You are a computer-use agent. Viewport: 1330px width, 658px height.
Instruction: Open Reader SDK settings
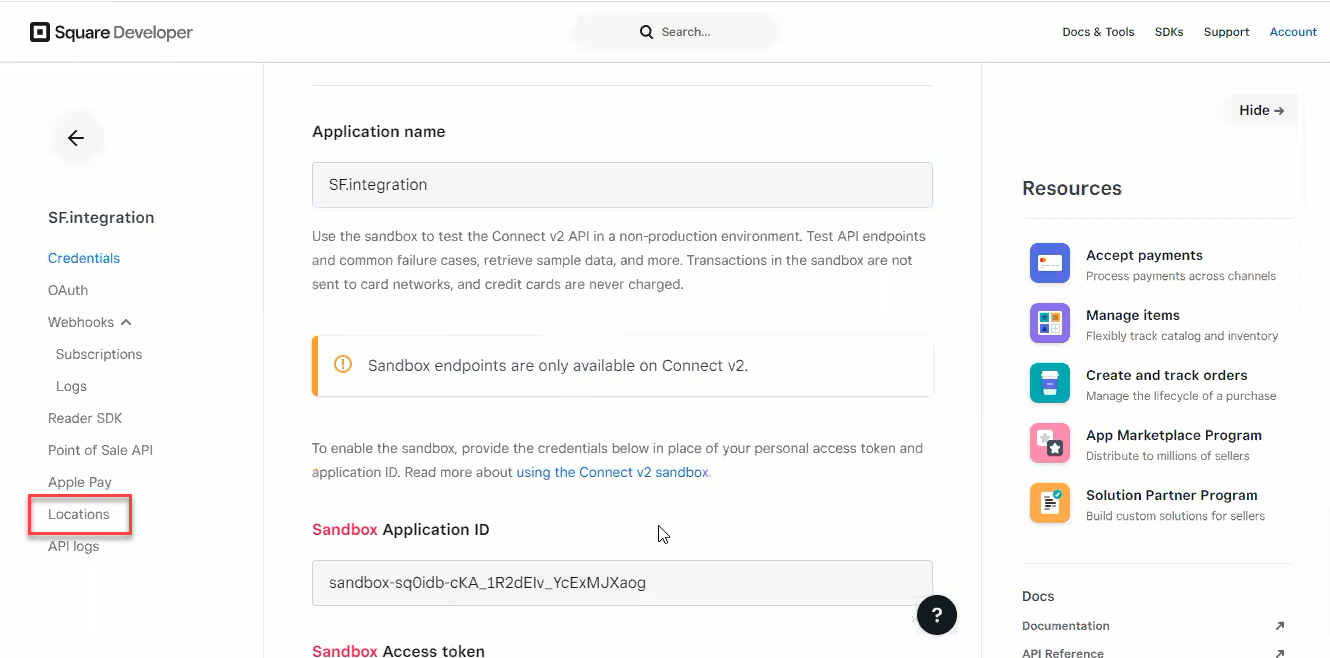[x=85, y=418]
